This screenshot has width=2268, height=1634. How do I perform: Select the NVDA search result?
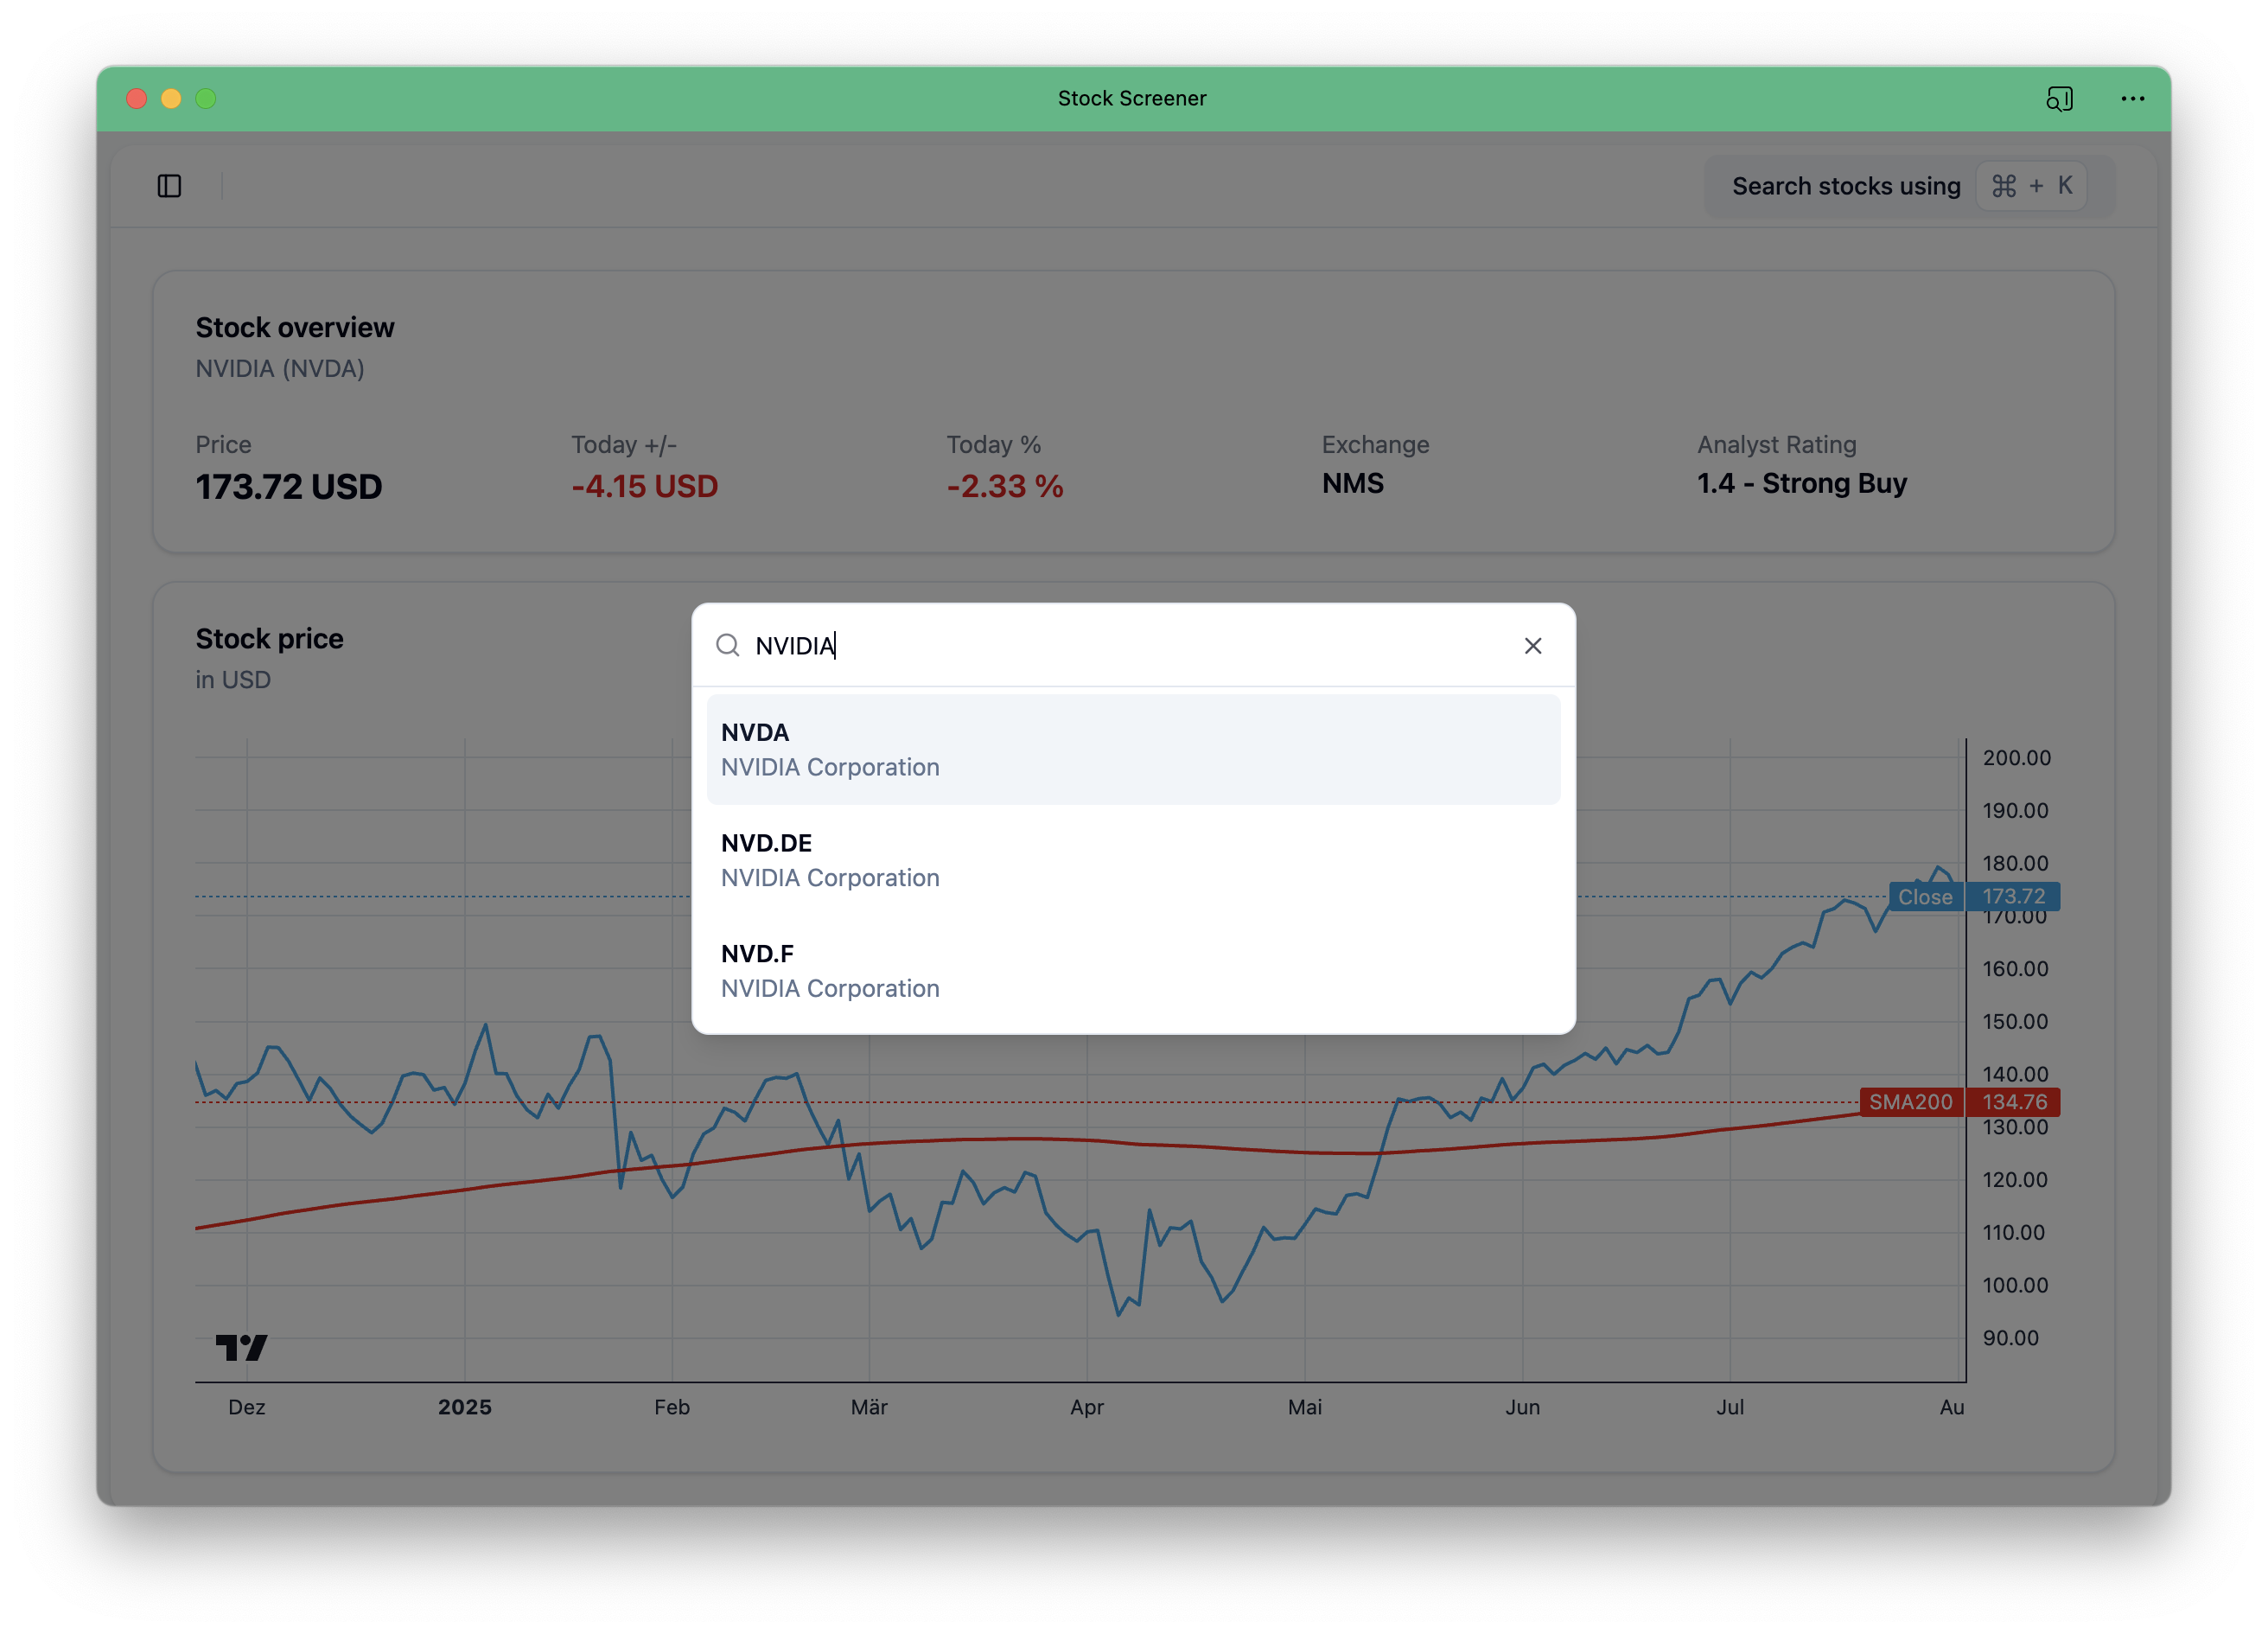pos(1133,749)
